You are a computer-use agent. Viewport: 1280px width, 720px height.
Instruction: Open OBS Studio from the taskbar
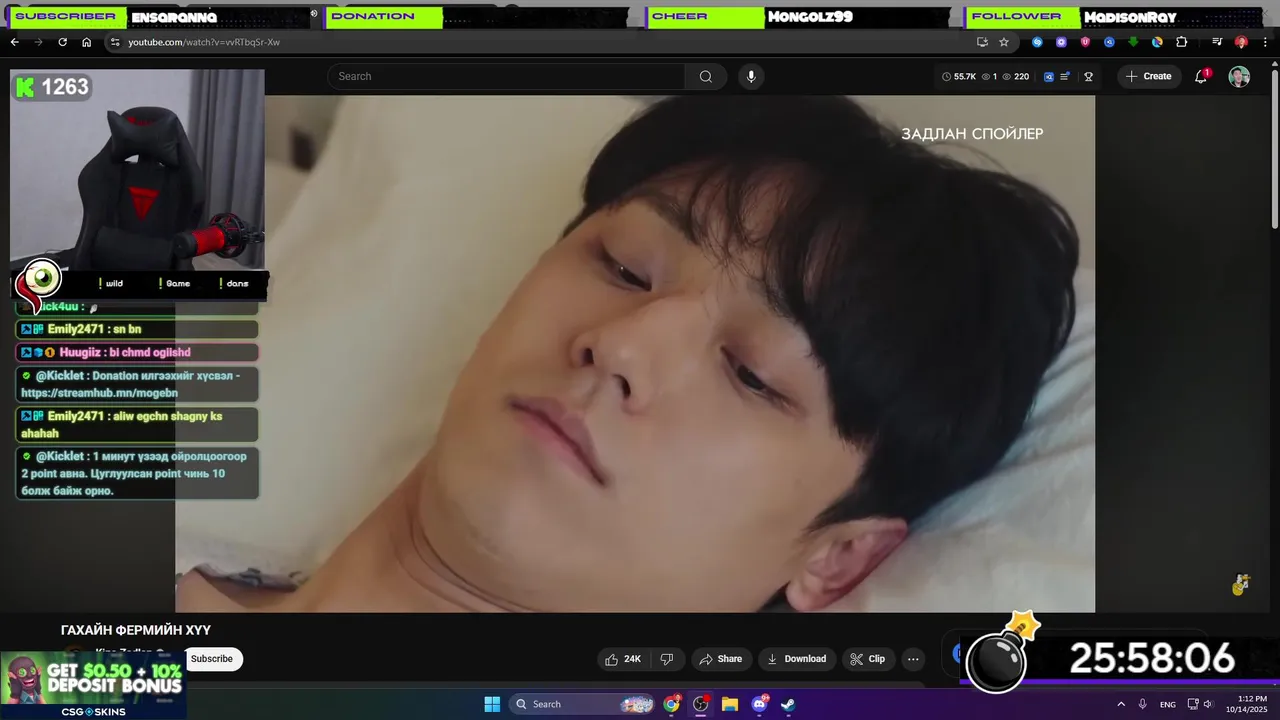coord(701,704)
